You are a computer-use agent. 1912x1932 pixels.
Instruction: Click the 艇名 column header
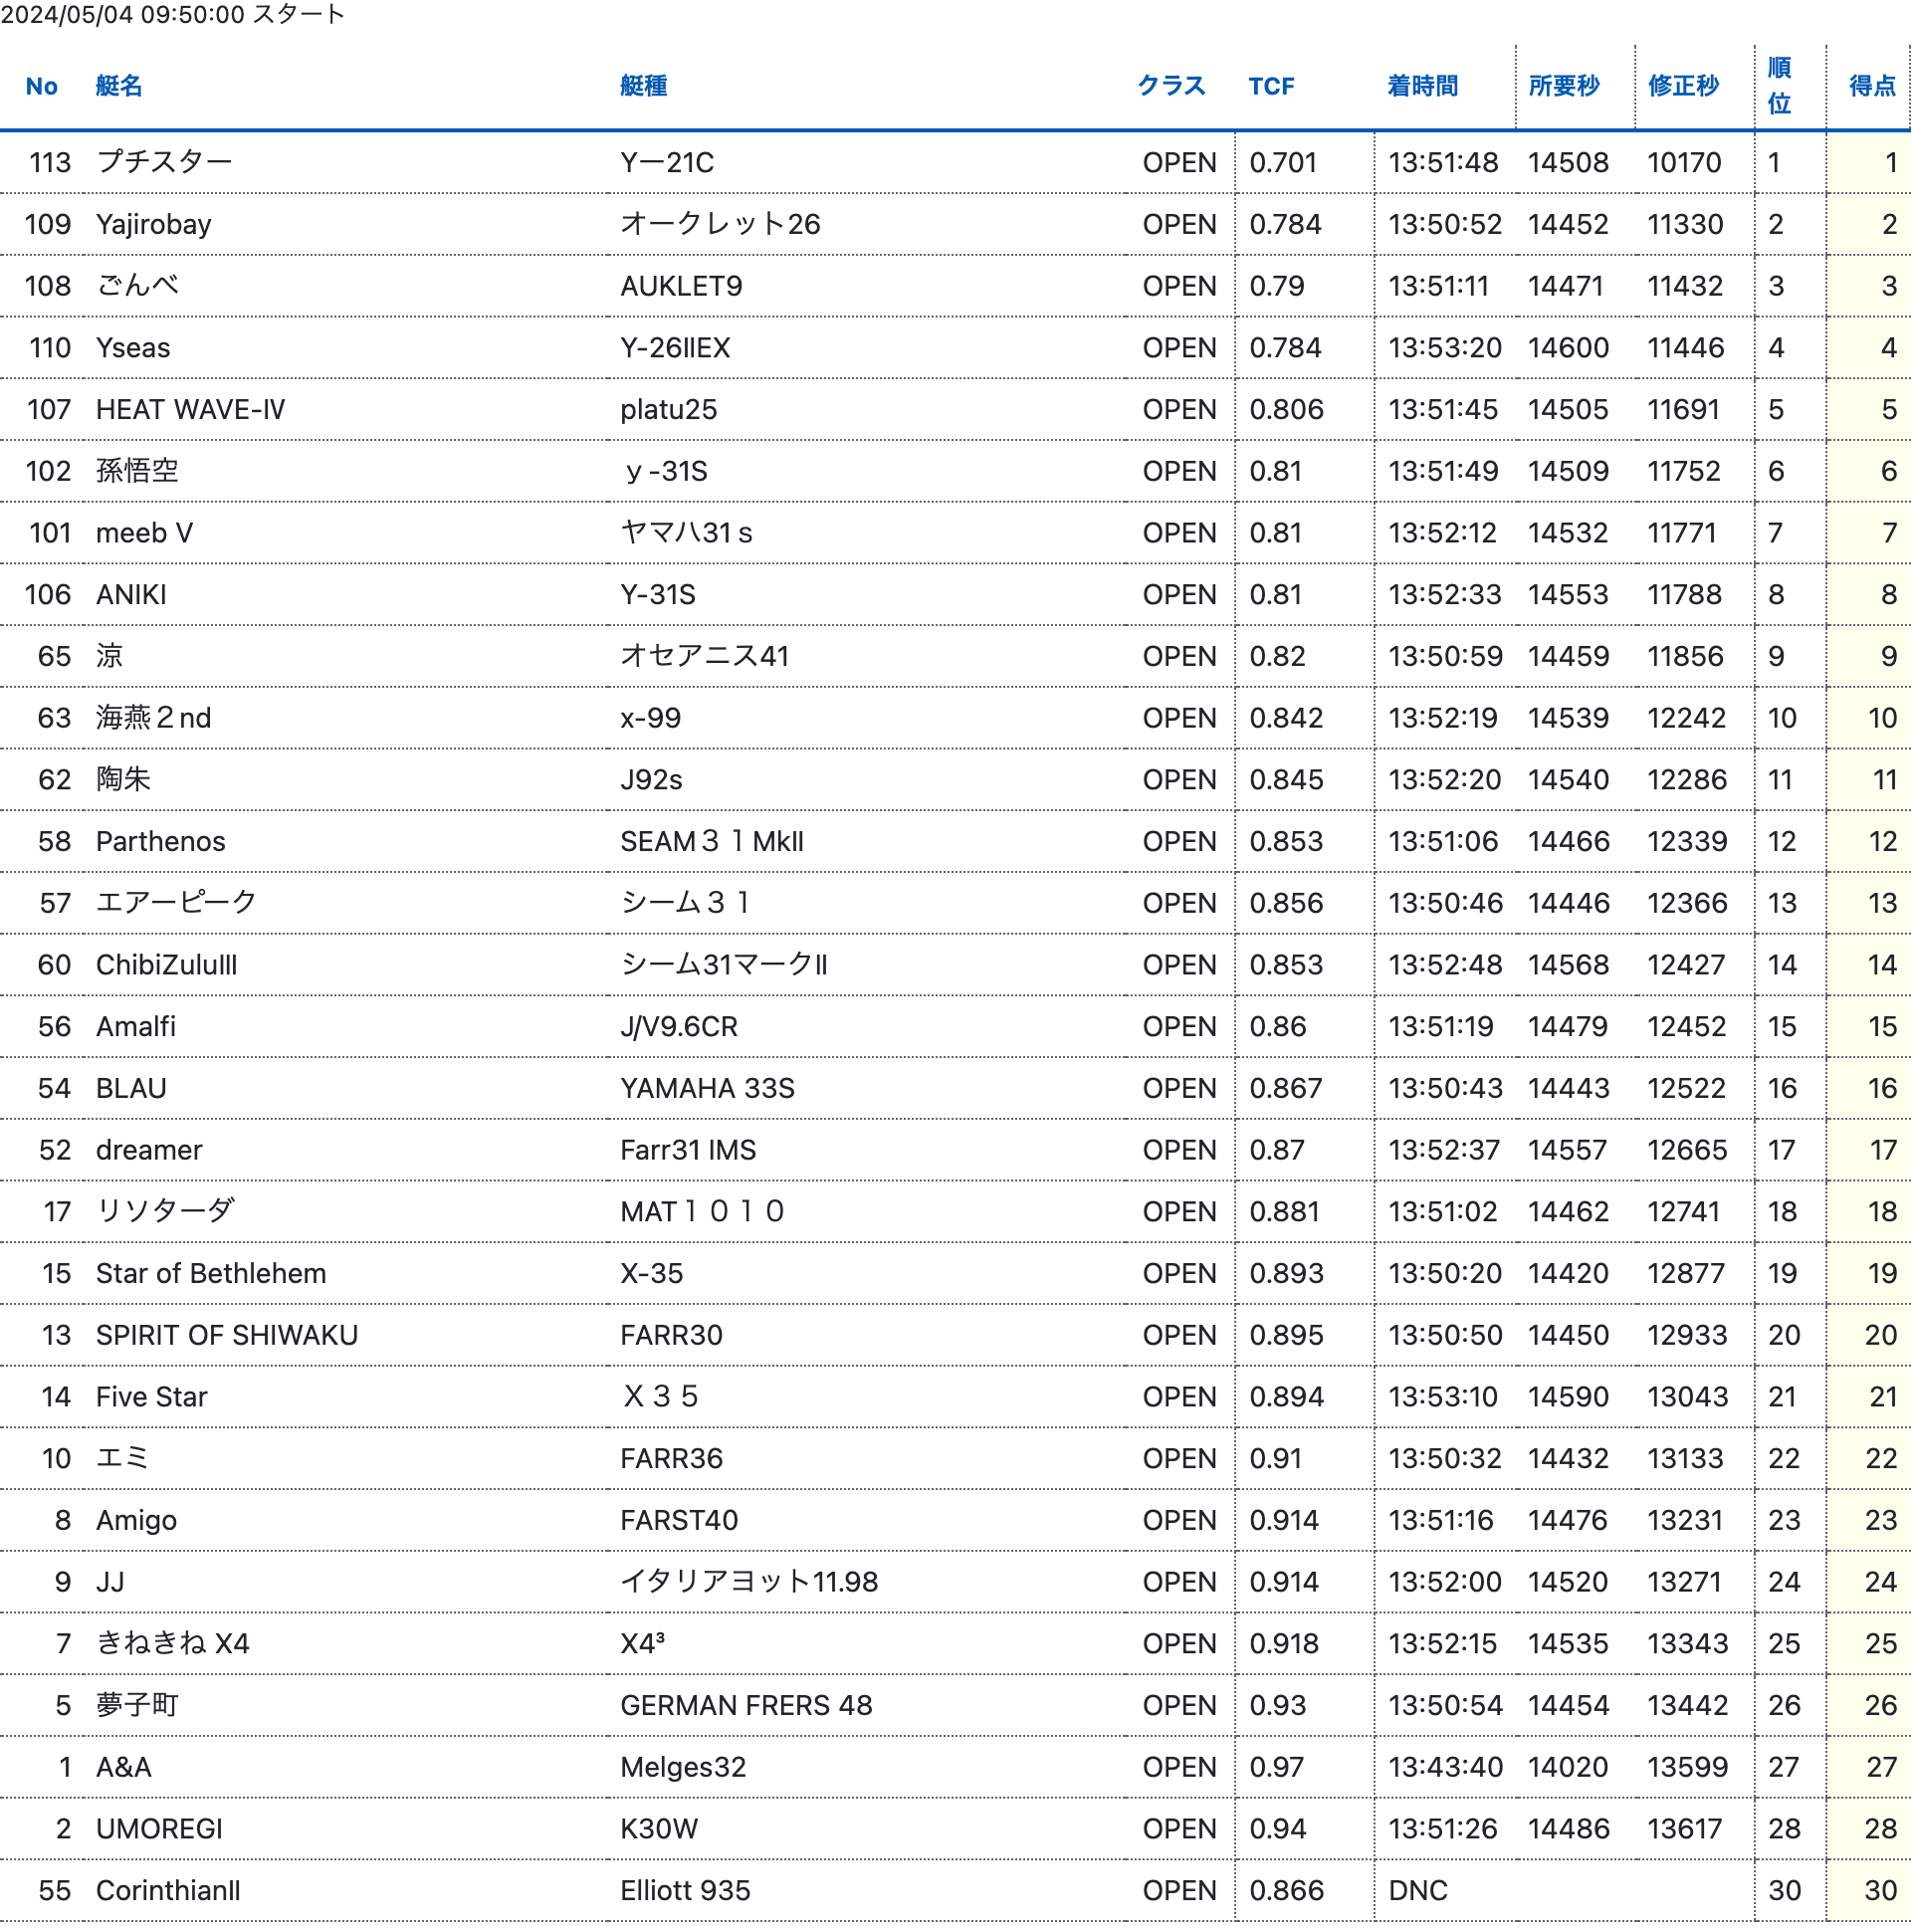pyautogui.click(x=119, y=86)
